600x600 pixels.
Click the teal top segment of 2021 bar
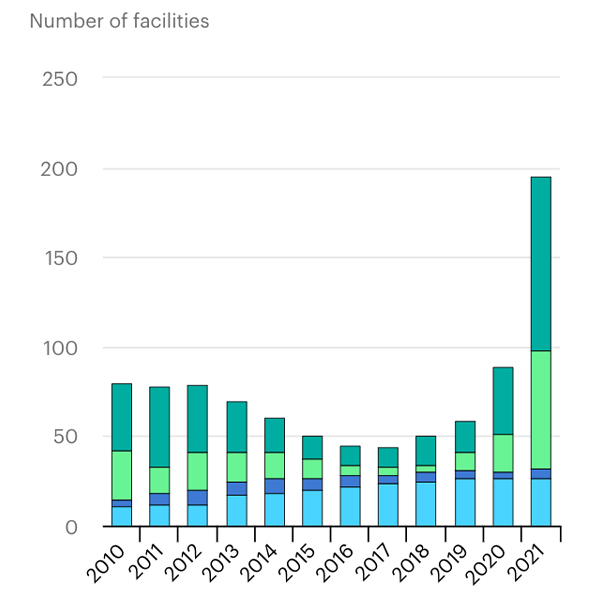540,263
